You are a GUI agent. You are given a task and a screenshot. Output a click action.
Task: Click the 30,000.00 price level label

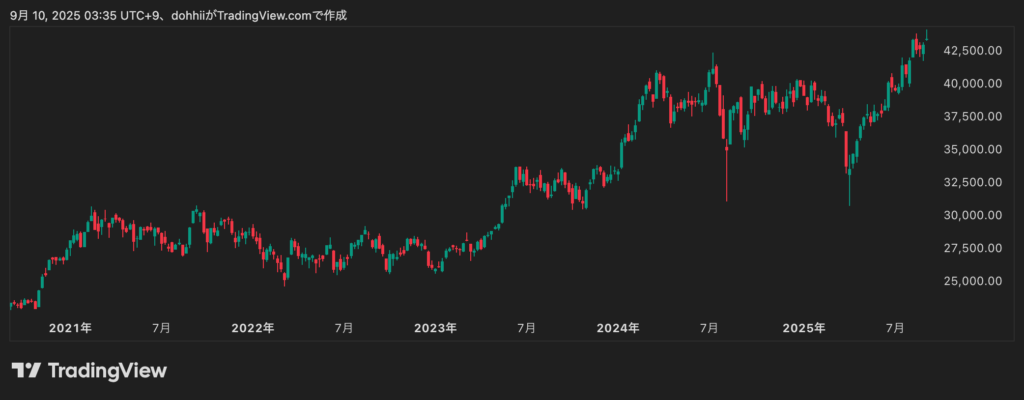973,215
